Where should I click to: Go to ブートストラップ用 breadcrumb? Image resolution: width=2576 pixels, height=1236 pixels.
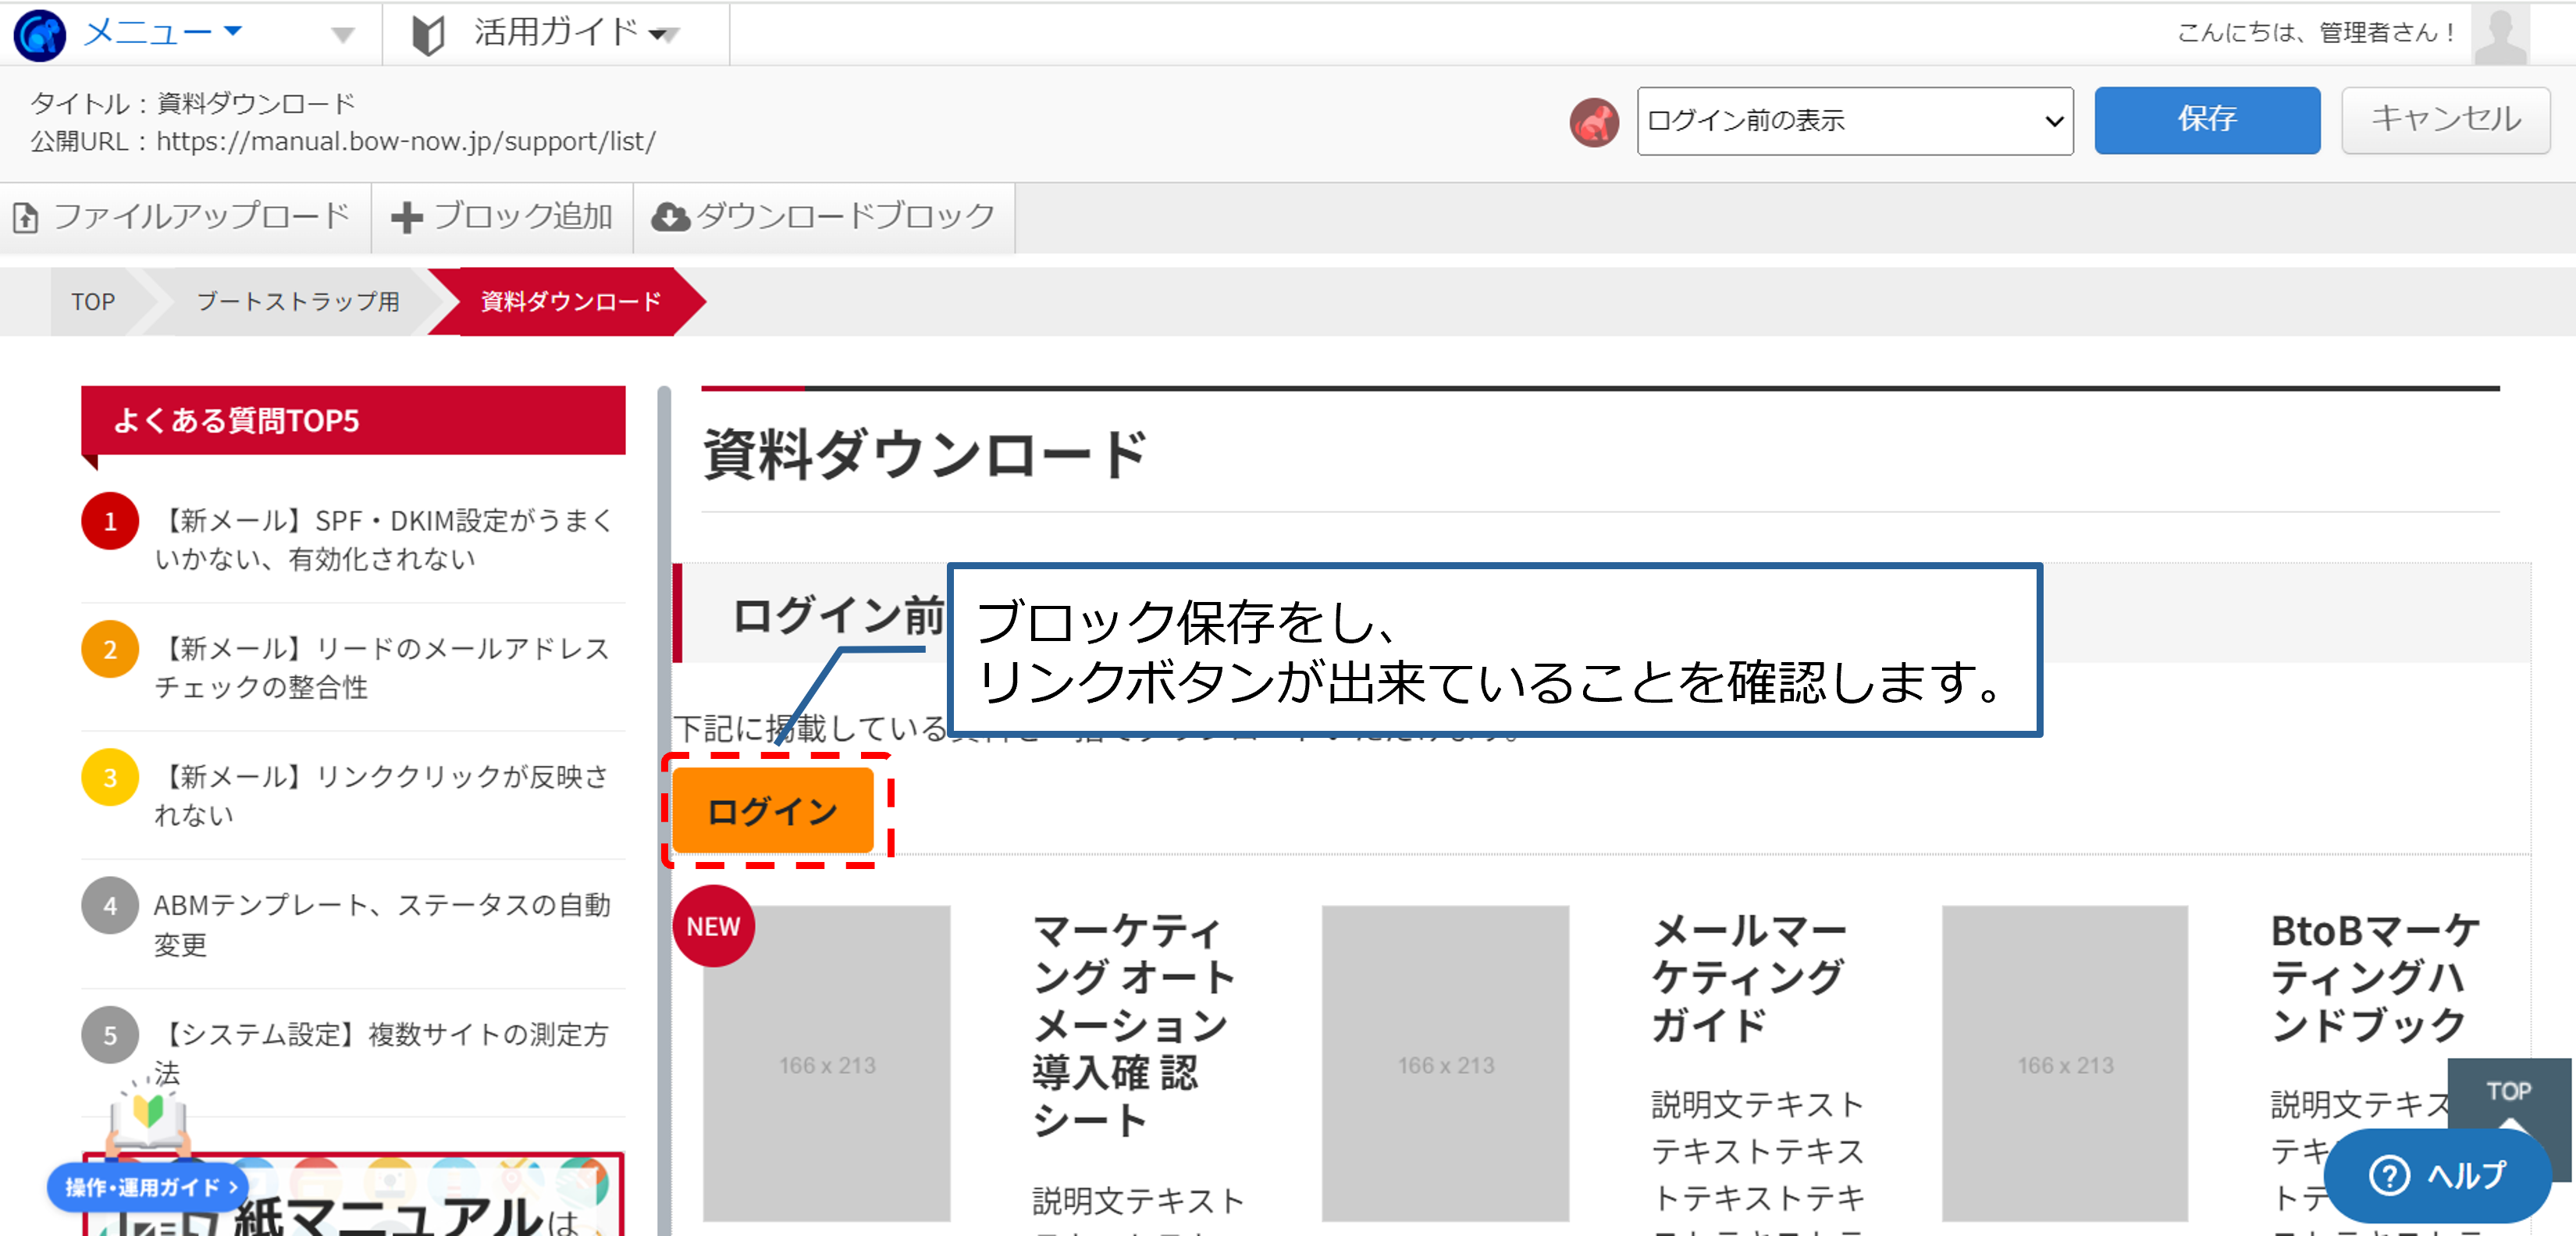click(x=298, y=302)
